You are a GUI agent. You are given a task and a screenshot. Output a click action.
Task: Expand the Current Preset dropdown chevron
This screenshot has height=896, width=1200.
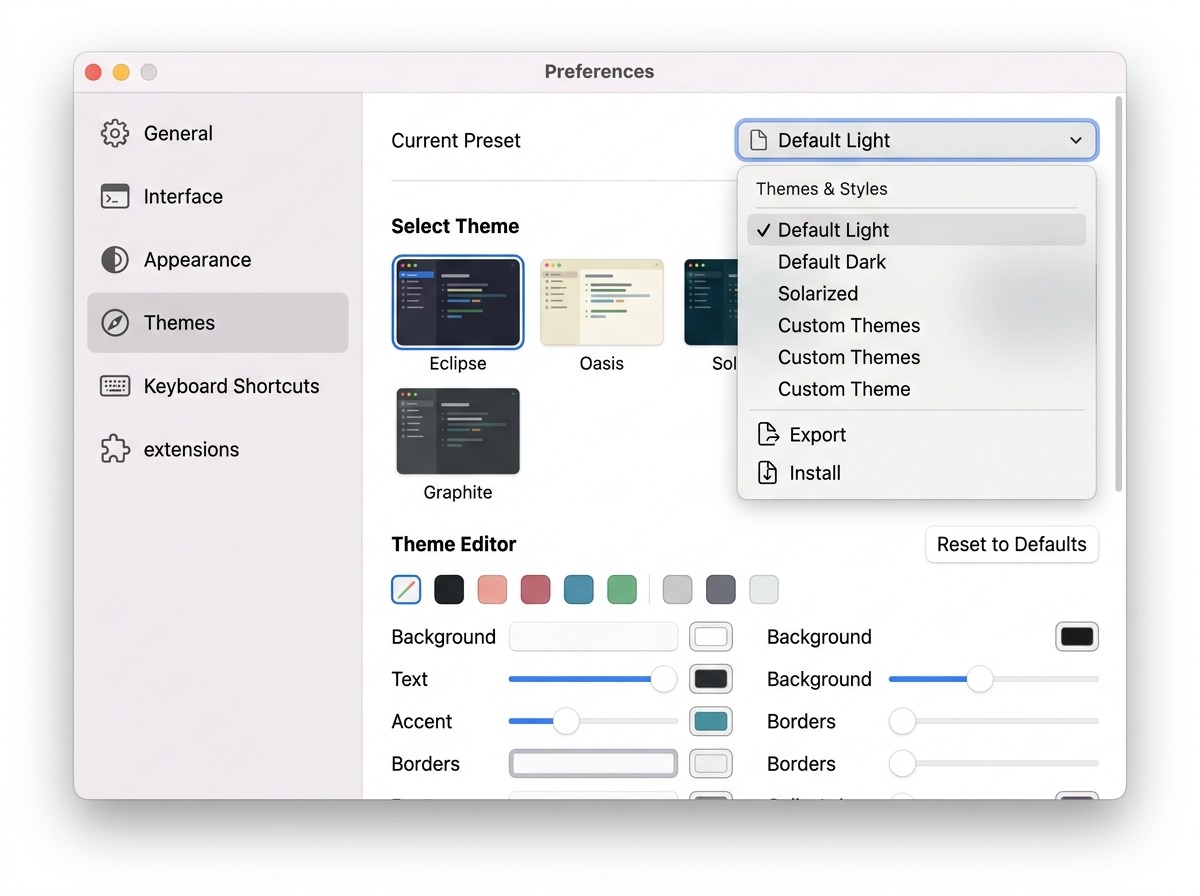[1076, 141]
